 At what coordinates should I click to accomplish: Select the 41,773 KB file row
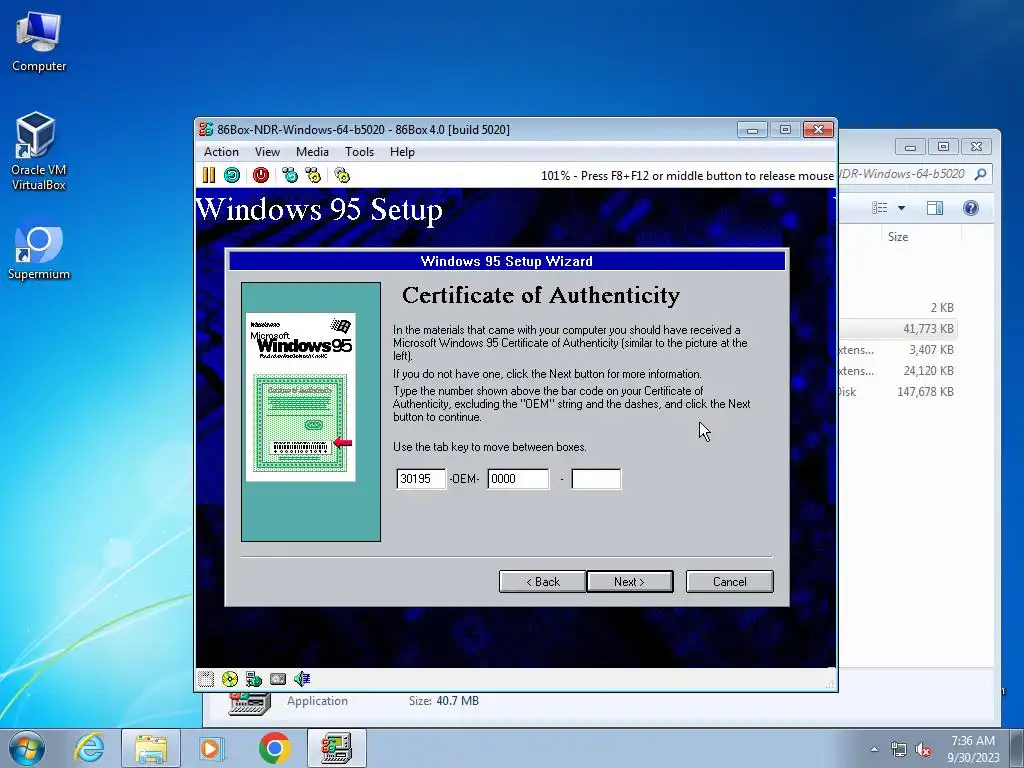pos(897,328)
